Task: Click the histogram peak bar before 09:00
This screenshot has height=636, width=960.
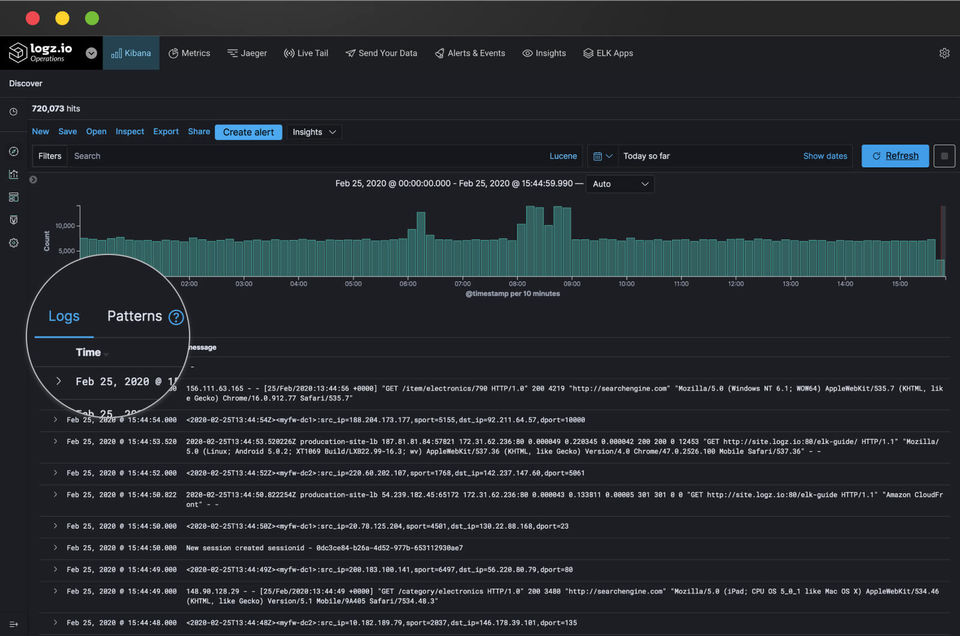Action: (x=558, y=241)
